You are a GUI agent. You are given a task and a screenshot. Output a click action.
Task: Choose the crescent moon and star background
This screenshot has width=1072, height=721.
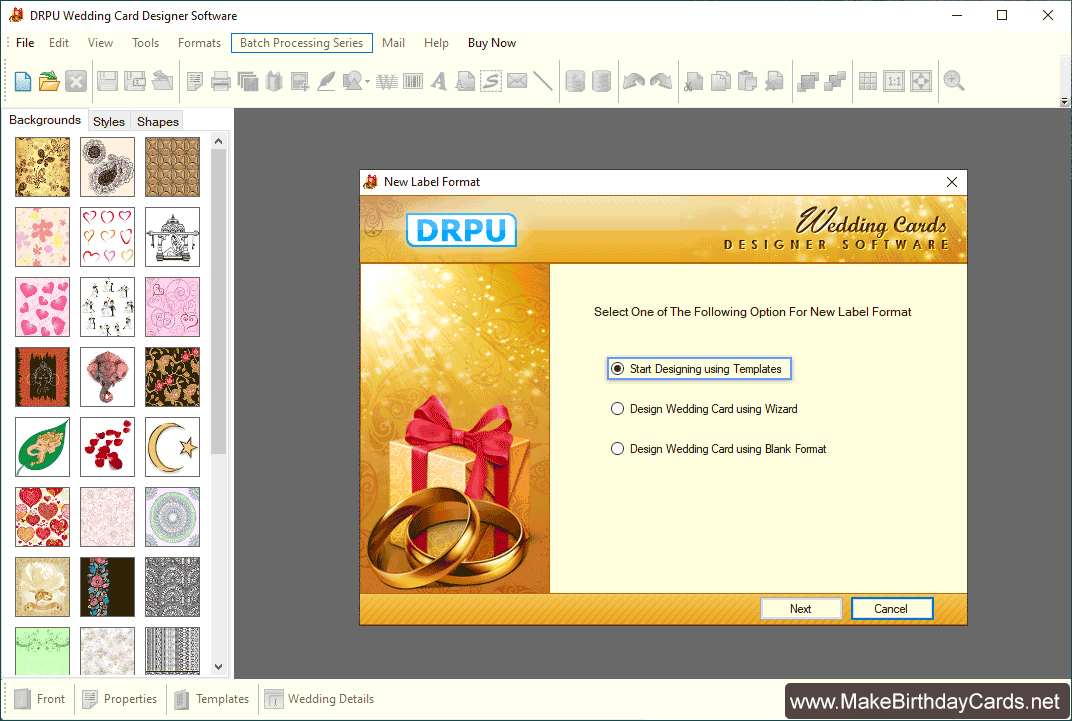pyautogui.click(x=172, y=447)
